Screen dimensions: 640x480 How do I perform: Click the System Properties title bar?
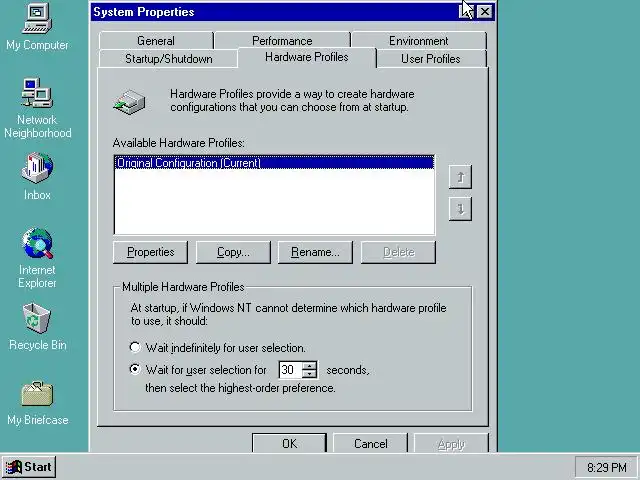pyautogui.click(x=273, y=12)
